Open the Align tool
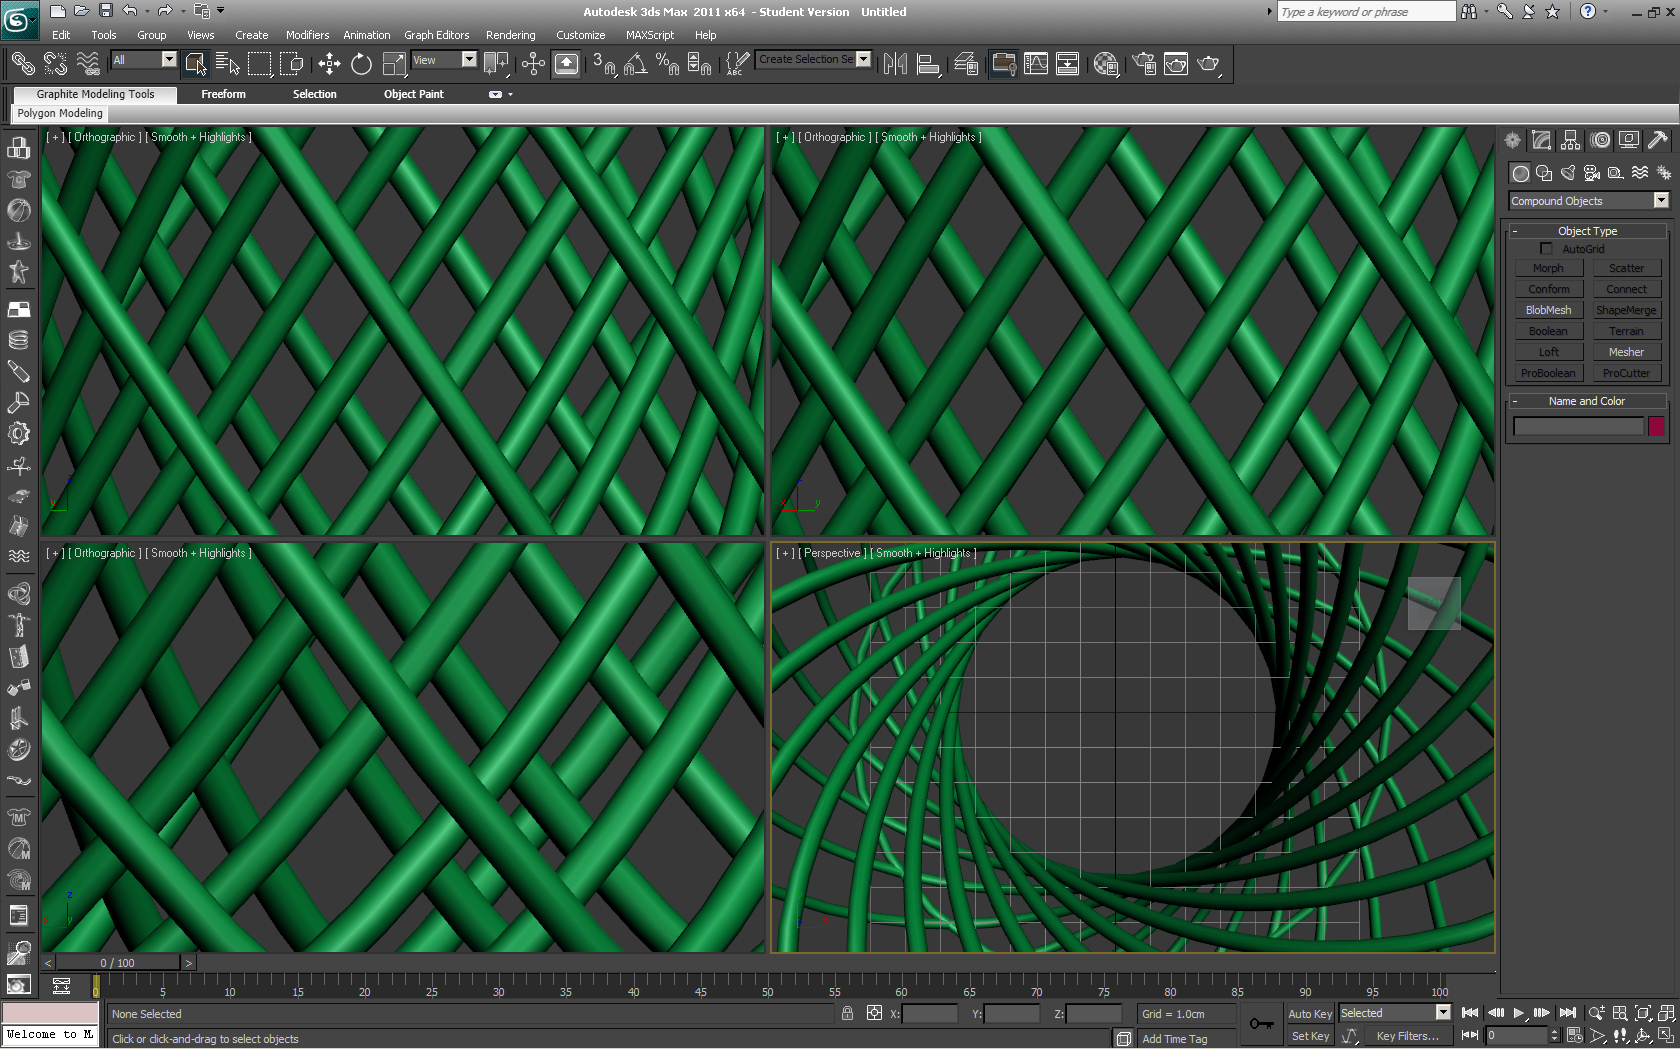Image resolution: width=1680 pixels, height=1050 pixels. click(x=929, y=64)
